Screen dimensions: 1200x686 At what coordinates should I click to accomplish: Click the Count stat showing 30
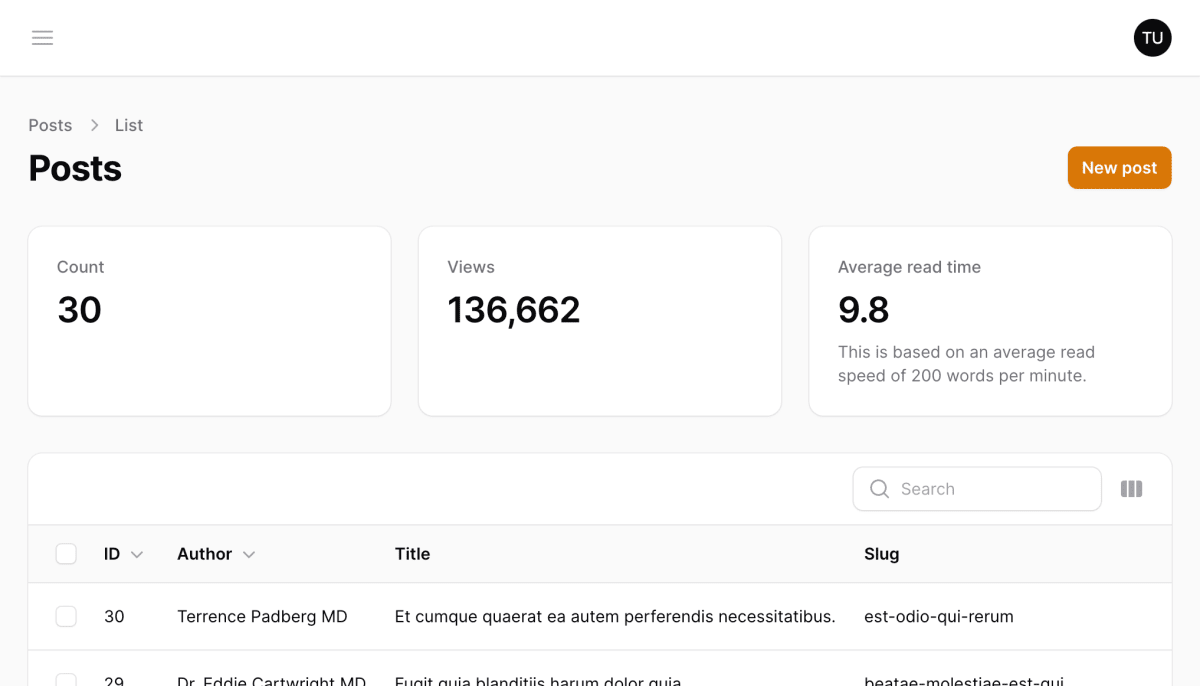pos(78,310)
